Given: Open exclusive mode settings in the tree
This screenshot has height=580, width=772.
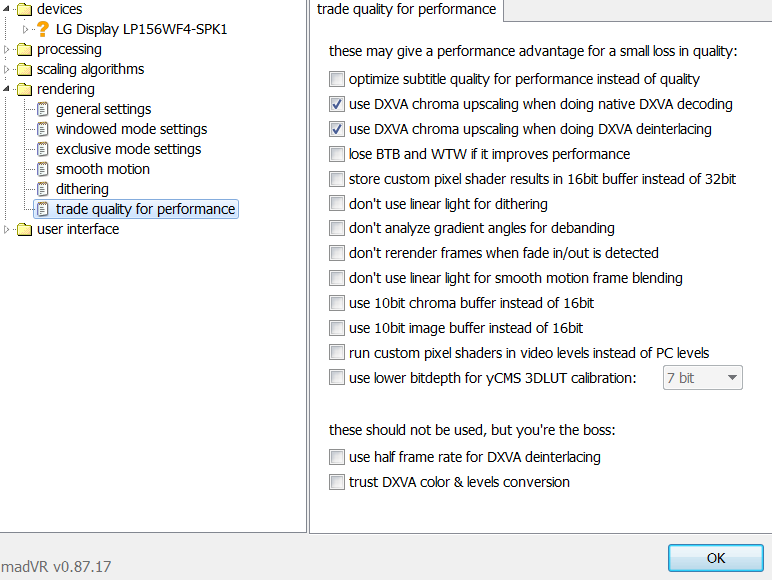Looking at the screenshot, I should pyautogui.click(x=129, y=149).
